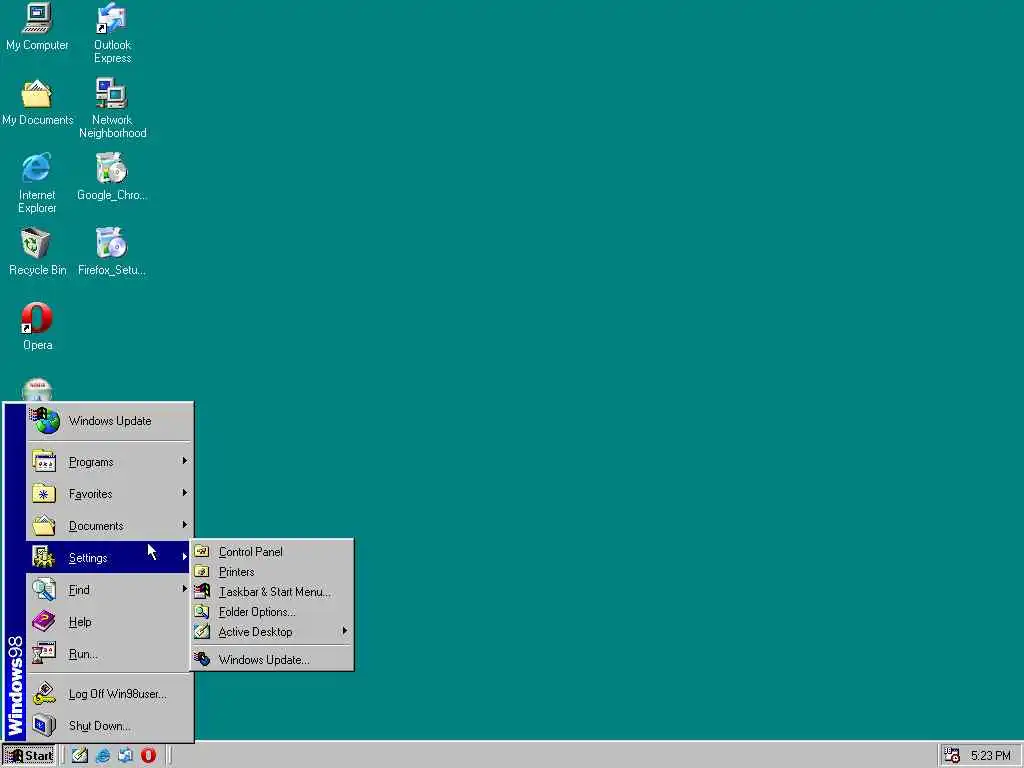This screenshot has width=1024, height=768.
Task: Click the Help book icon
Action: point(44,621)
